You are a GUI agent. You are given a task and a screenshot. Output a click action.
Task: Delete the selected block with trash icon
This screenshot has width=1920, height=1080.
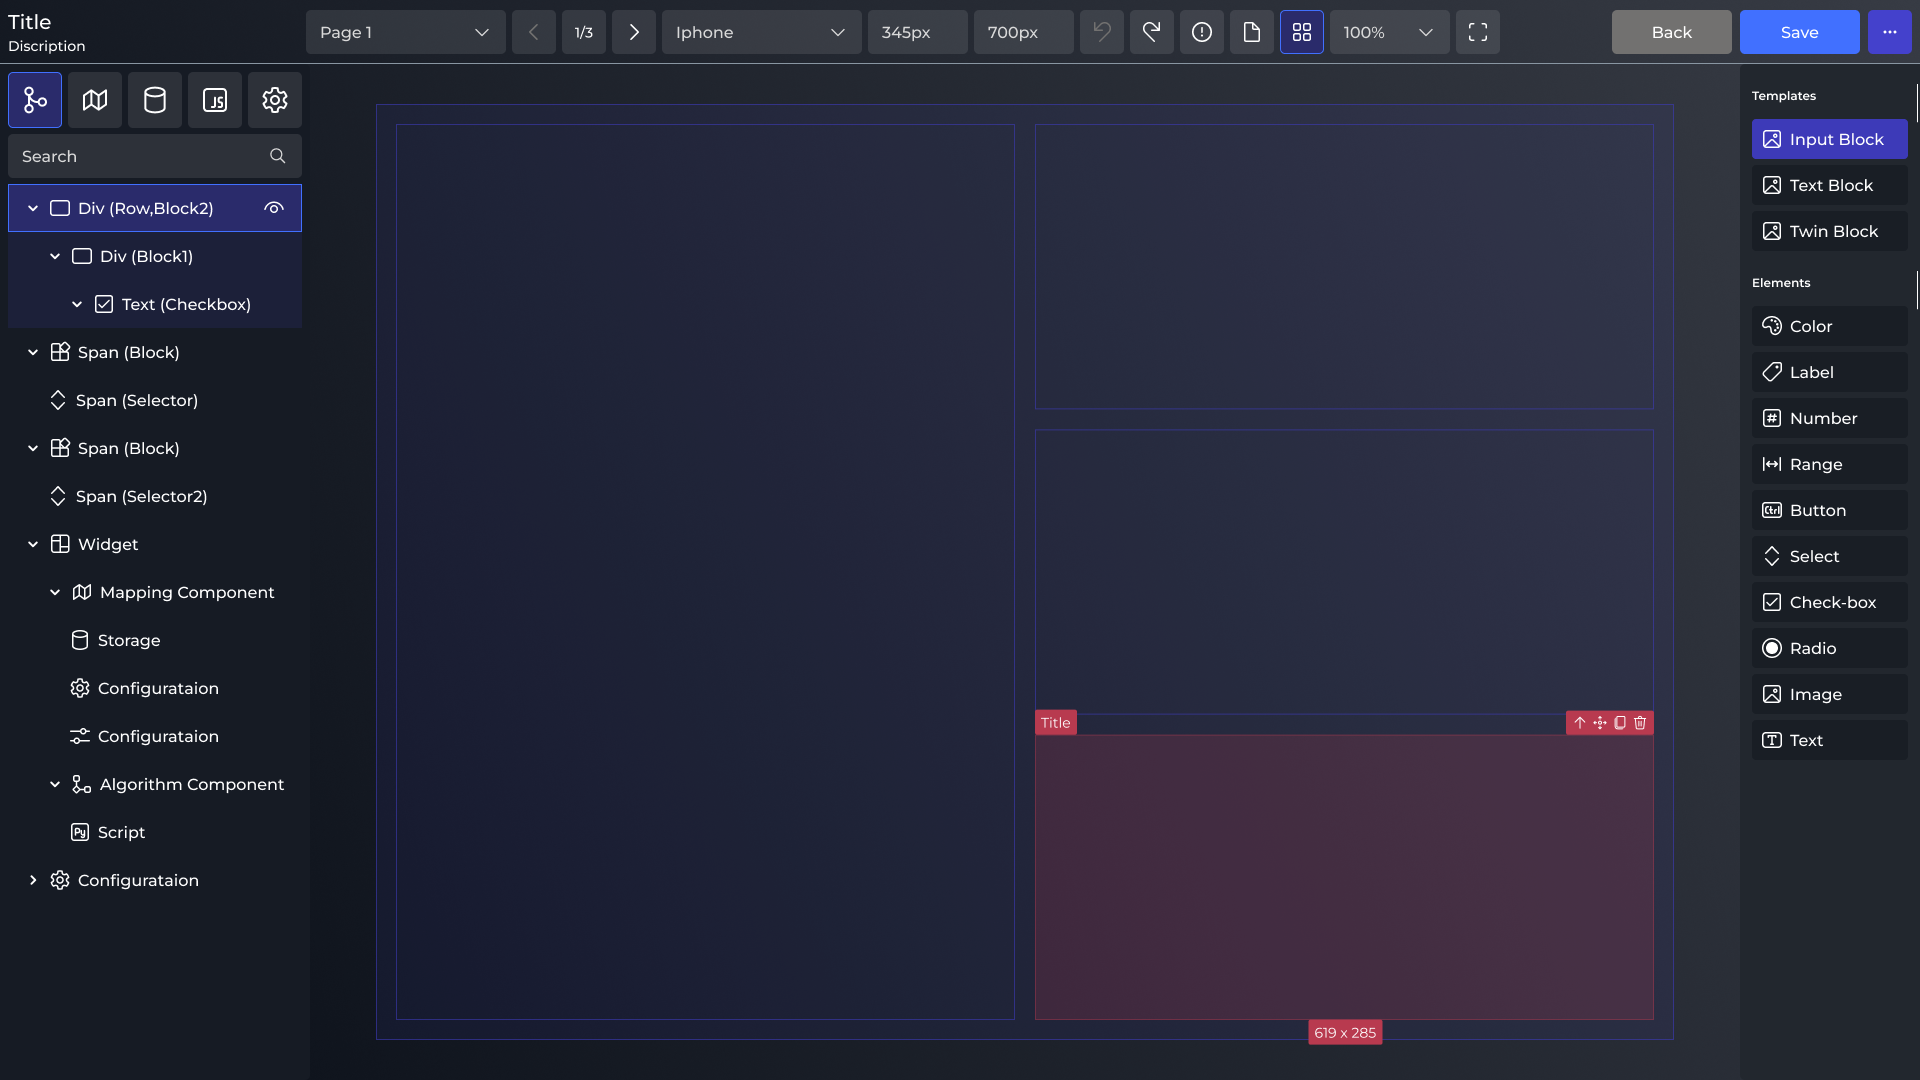click(1640, 723)
